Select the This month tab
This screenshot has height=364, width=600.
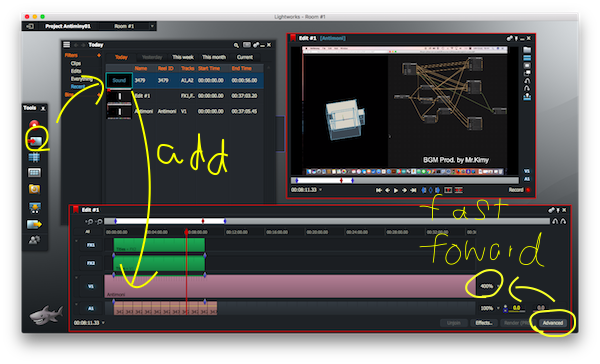(214, 57)
